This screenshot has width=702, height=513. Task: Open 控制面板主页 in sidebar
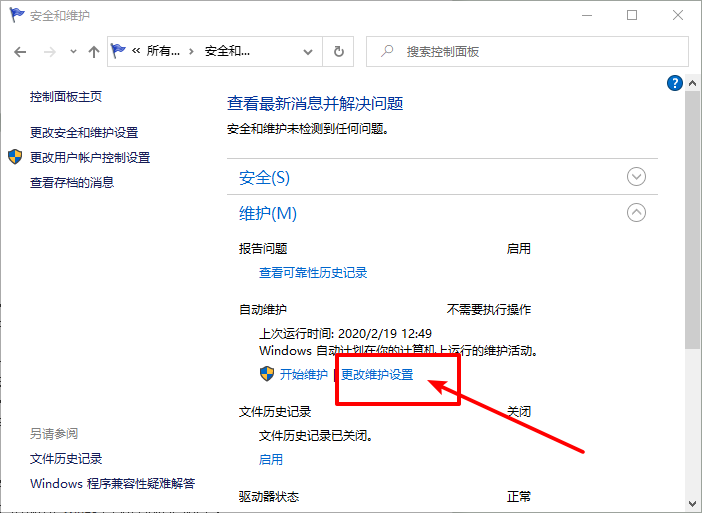pyautogui.click(x=66, y=97)
